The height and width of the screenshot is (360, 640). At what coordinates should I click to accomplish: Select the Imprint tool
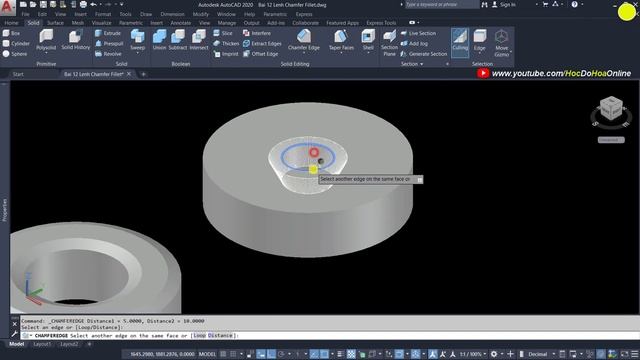(x=226, y=53)
